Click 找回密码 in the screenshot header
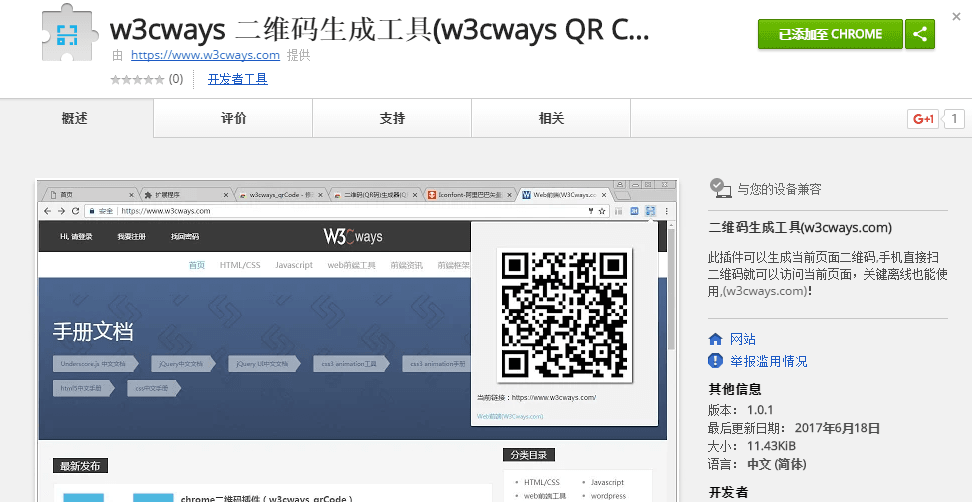Image resolution: width=972 pixels, height=502 pixels. point(185,237)
